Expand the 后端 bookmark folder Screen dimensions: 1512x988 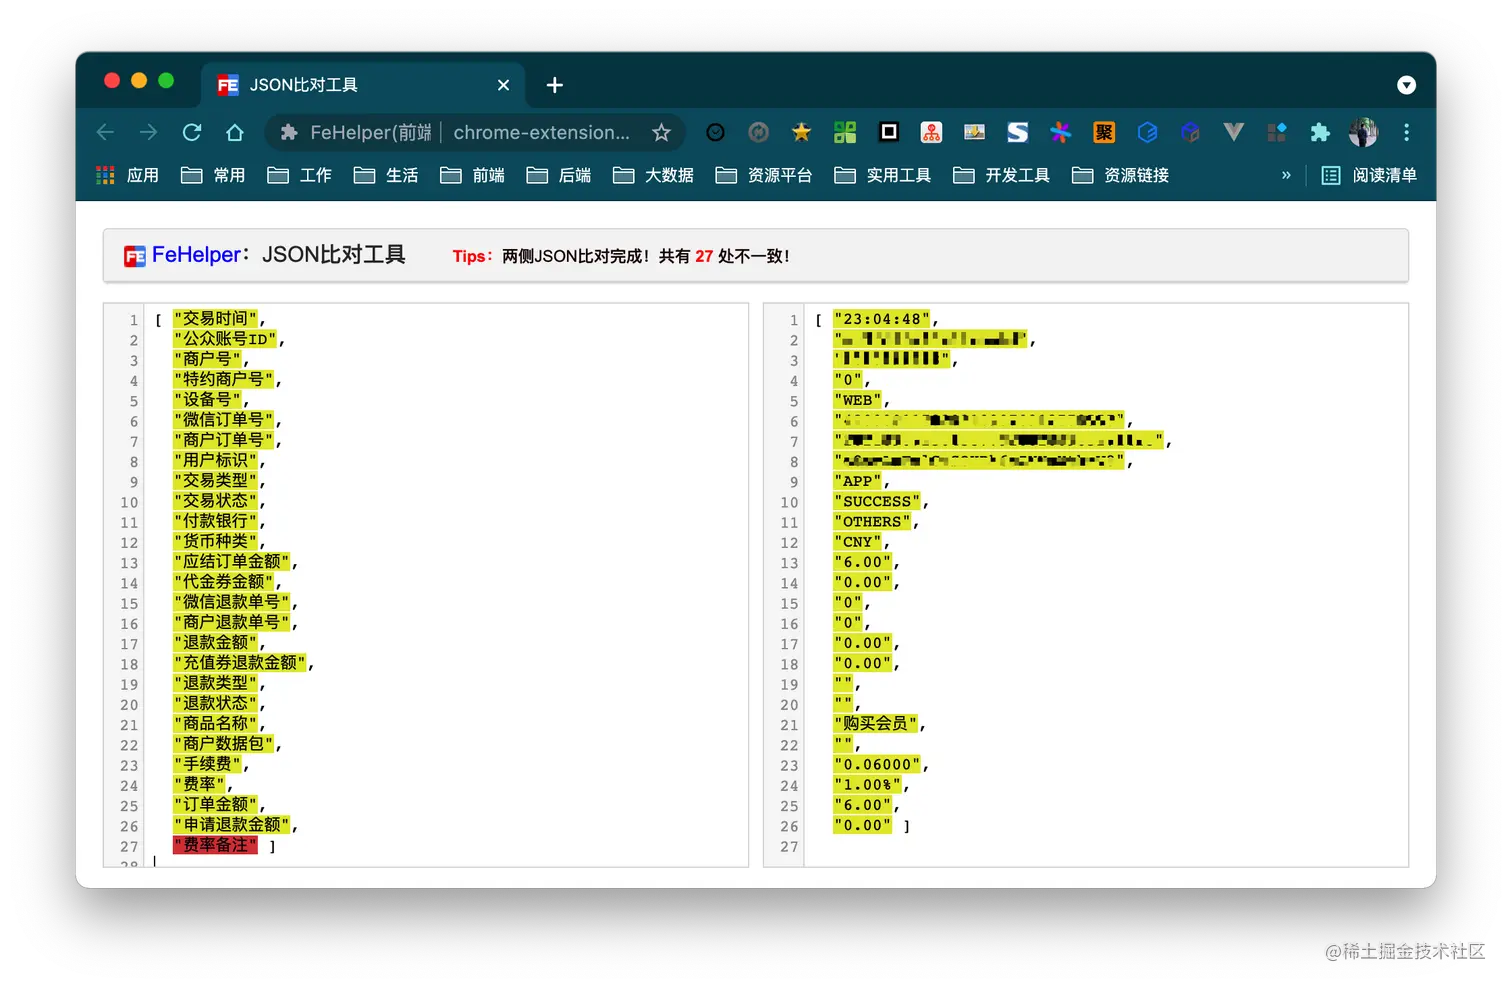pos(559,175)
